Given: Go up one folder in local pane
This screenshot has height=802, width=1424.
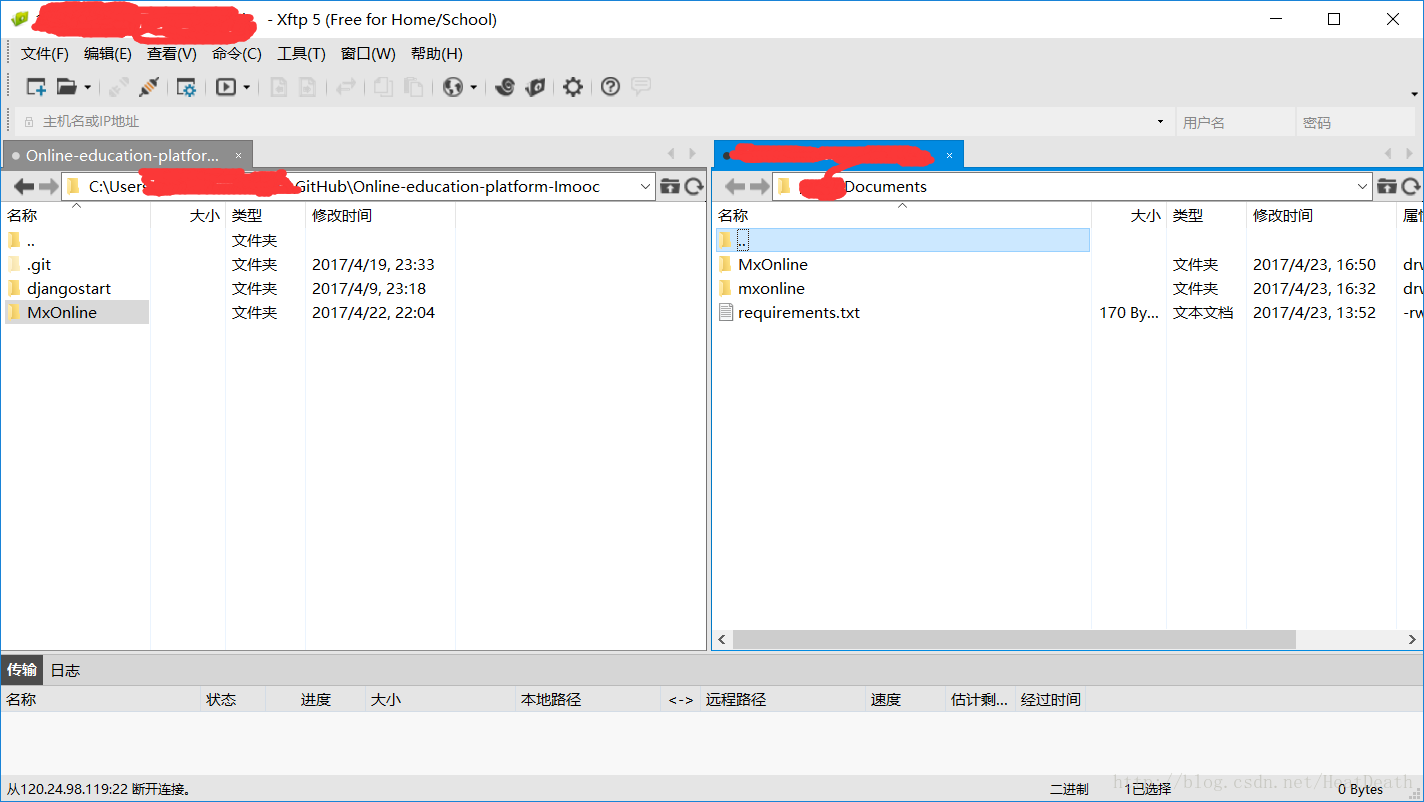Looking at the screenshot, I should click(670, 187).
